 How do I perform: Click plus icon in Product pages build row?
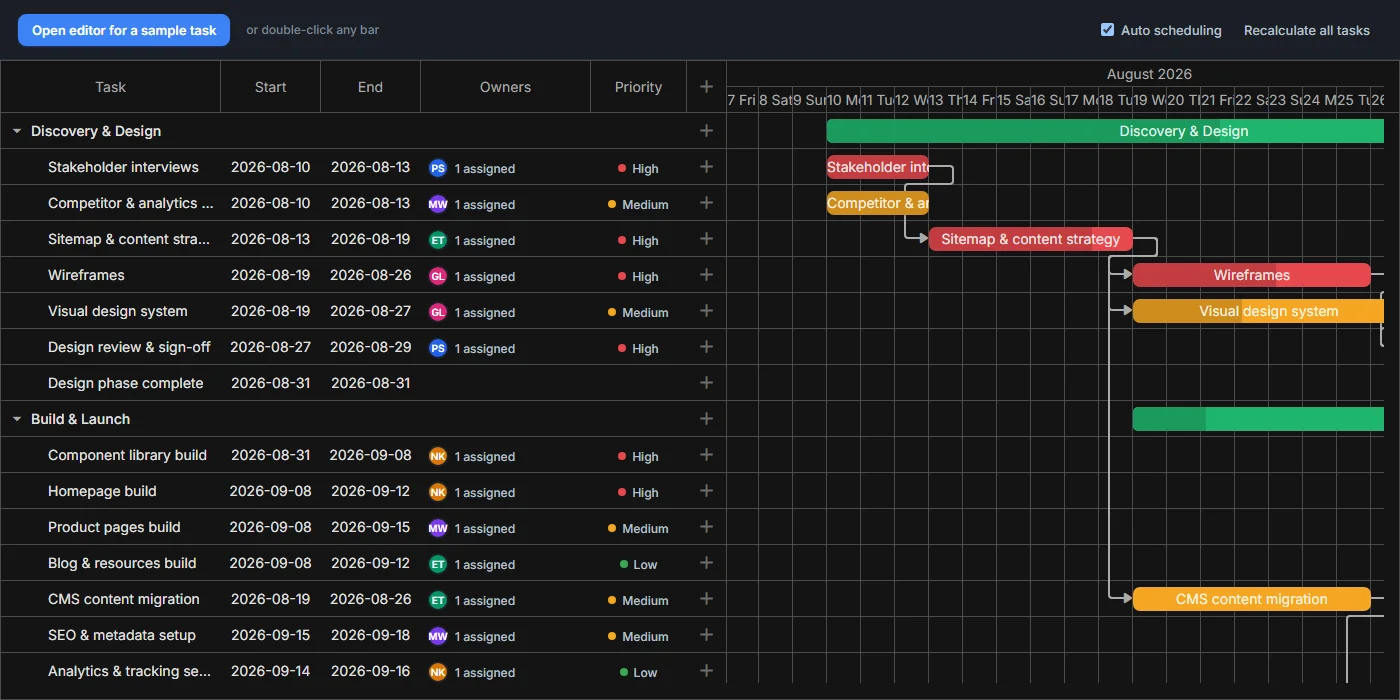706,527
